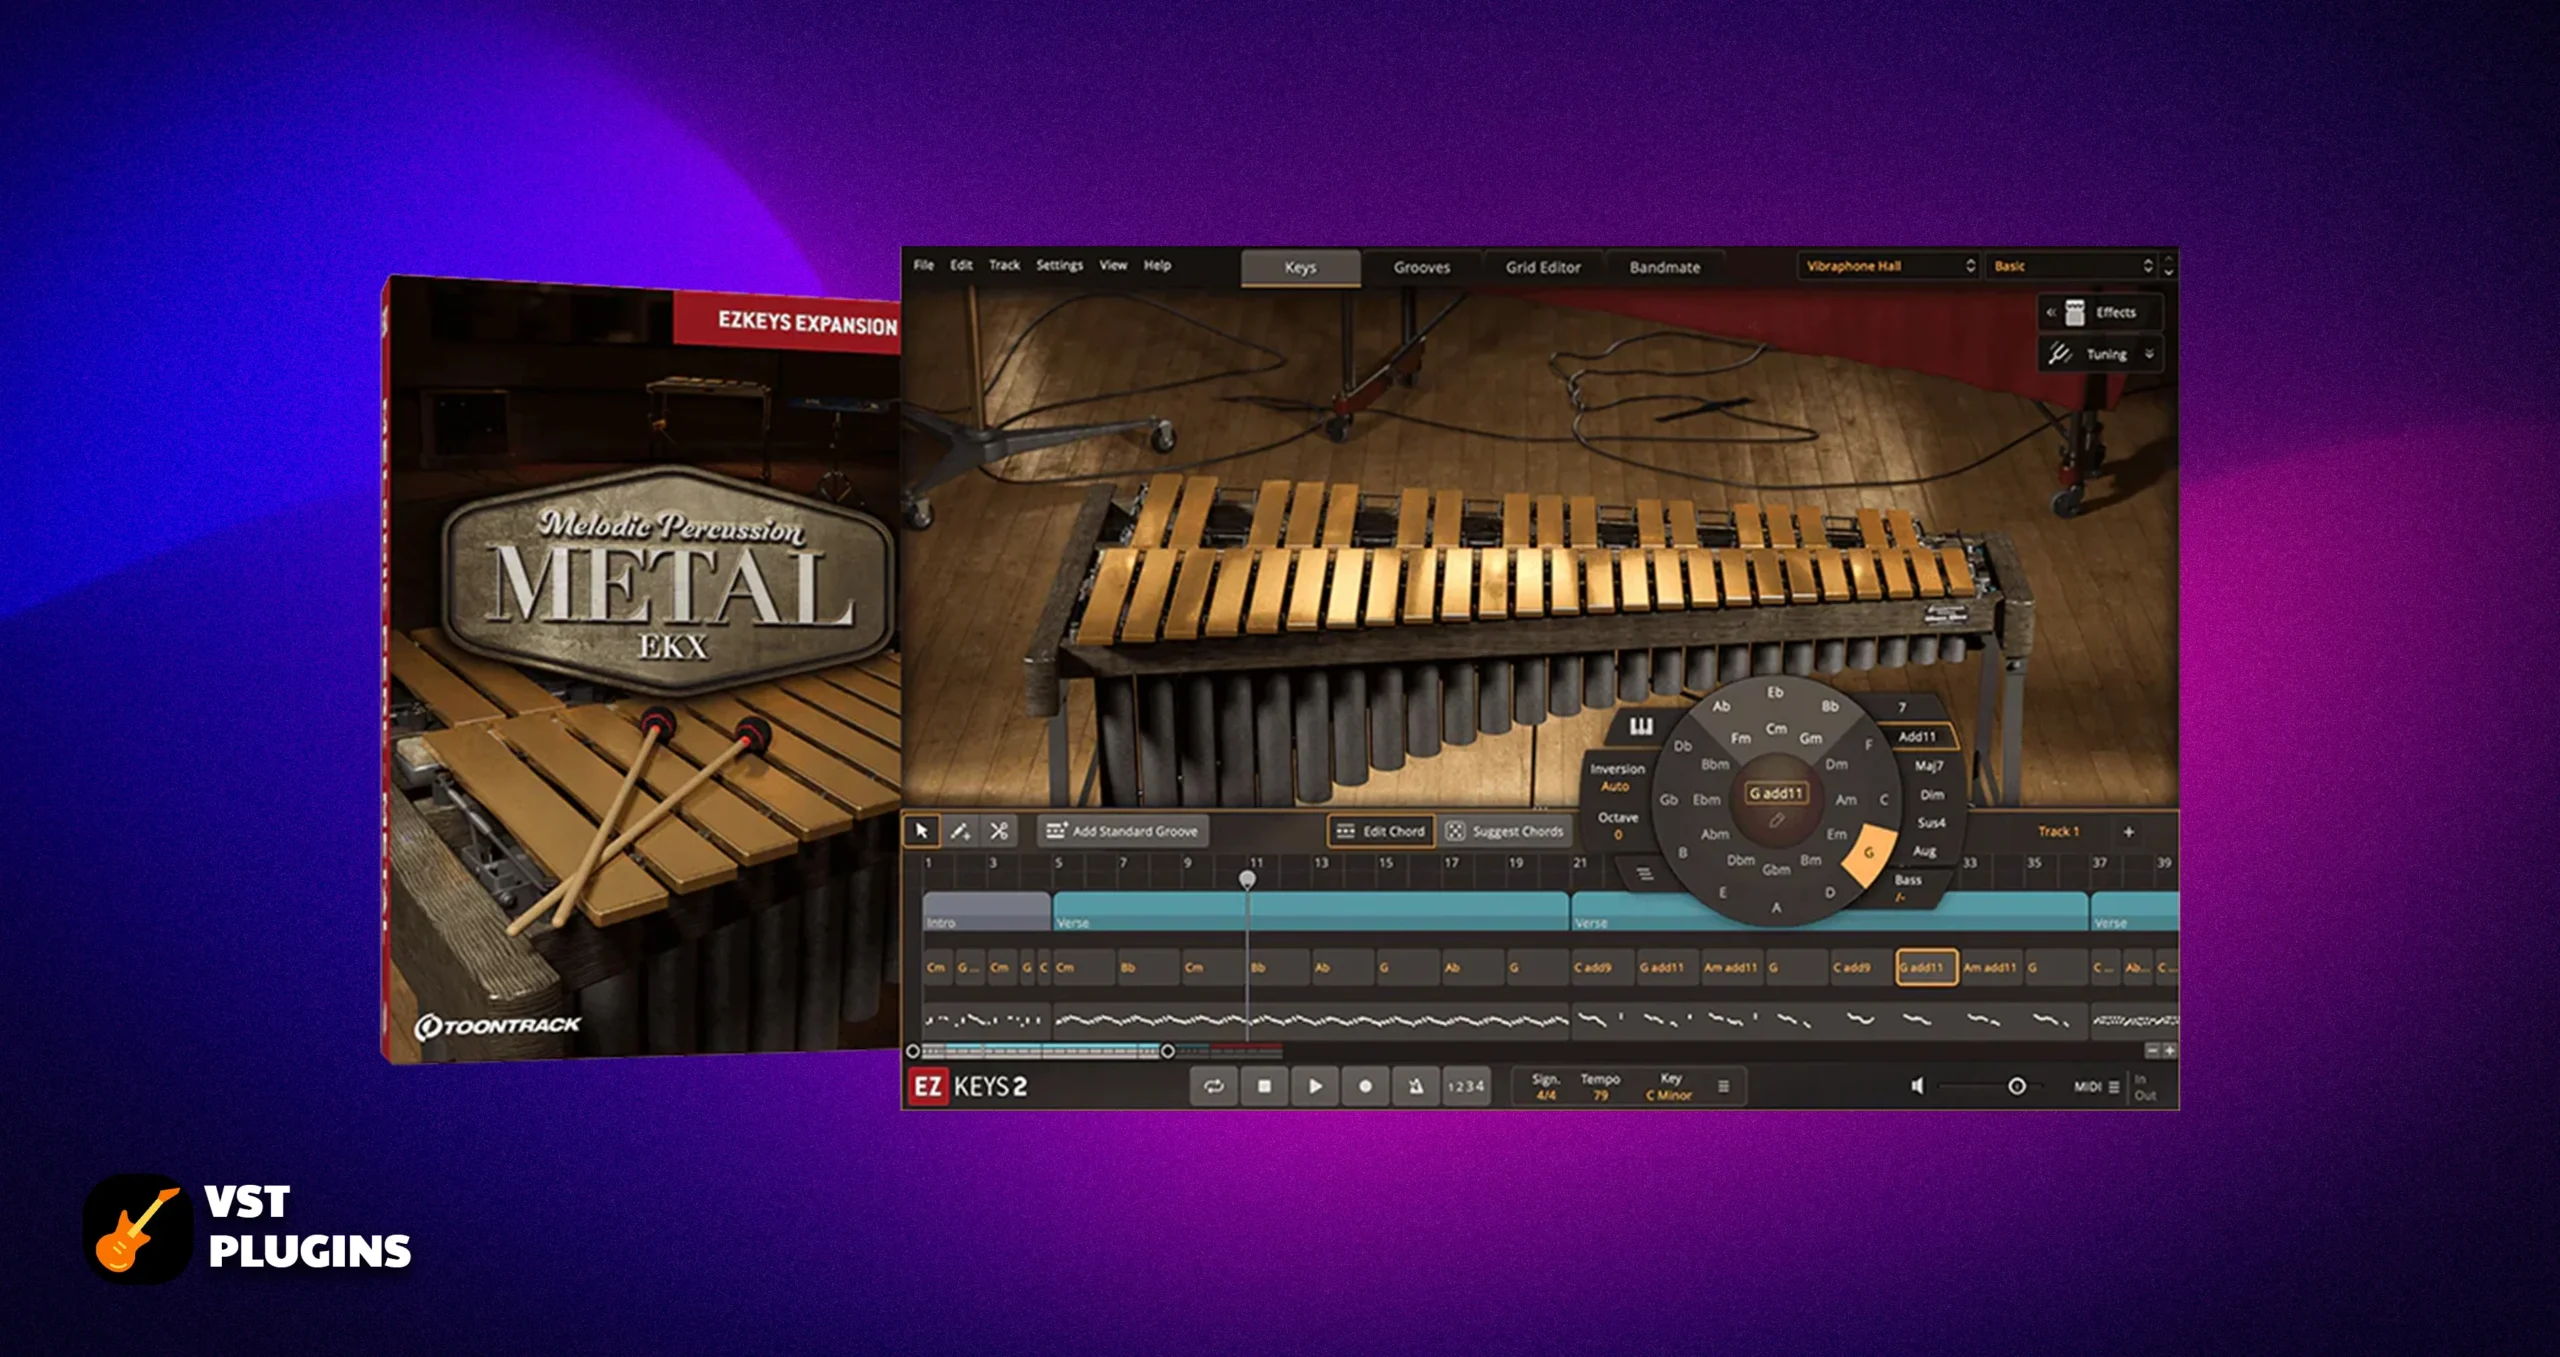Open the Track menu
Image resolution: width=2560 pixels, height=1357 pixels.
click(1004, 265)
